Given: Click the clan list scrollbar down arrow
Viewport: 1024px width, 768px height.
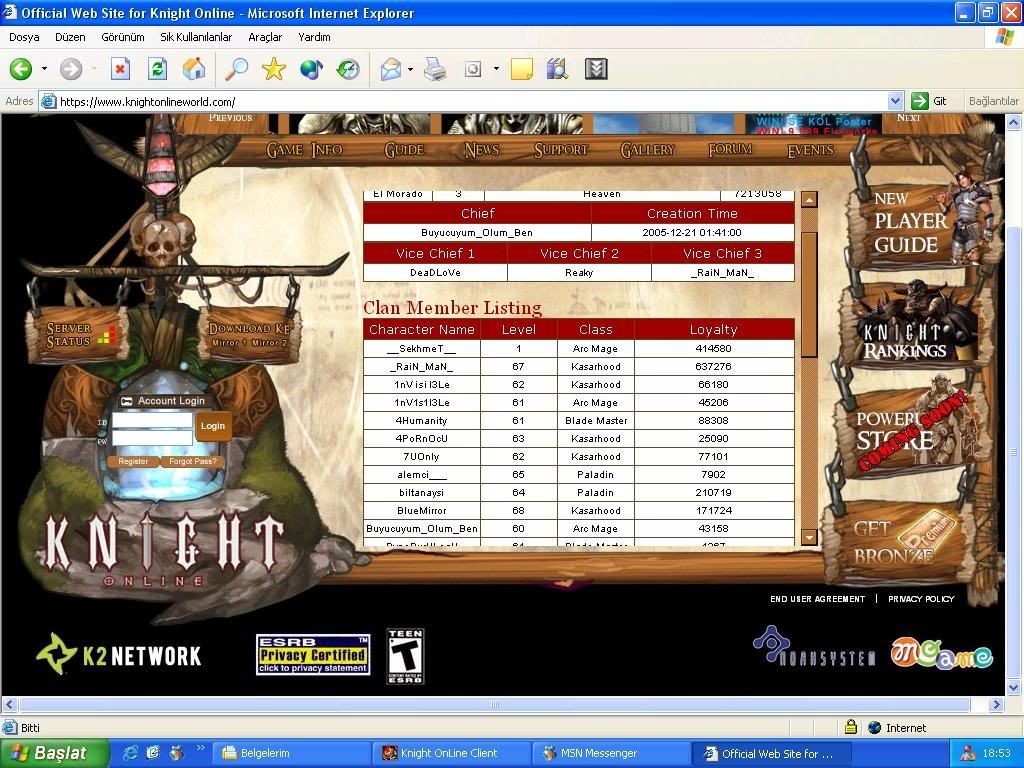Looking at the screenshot, I should (809, 537).
